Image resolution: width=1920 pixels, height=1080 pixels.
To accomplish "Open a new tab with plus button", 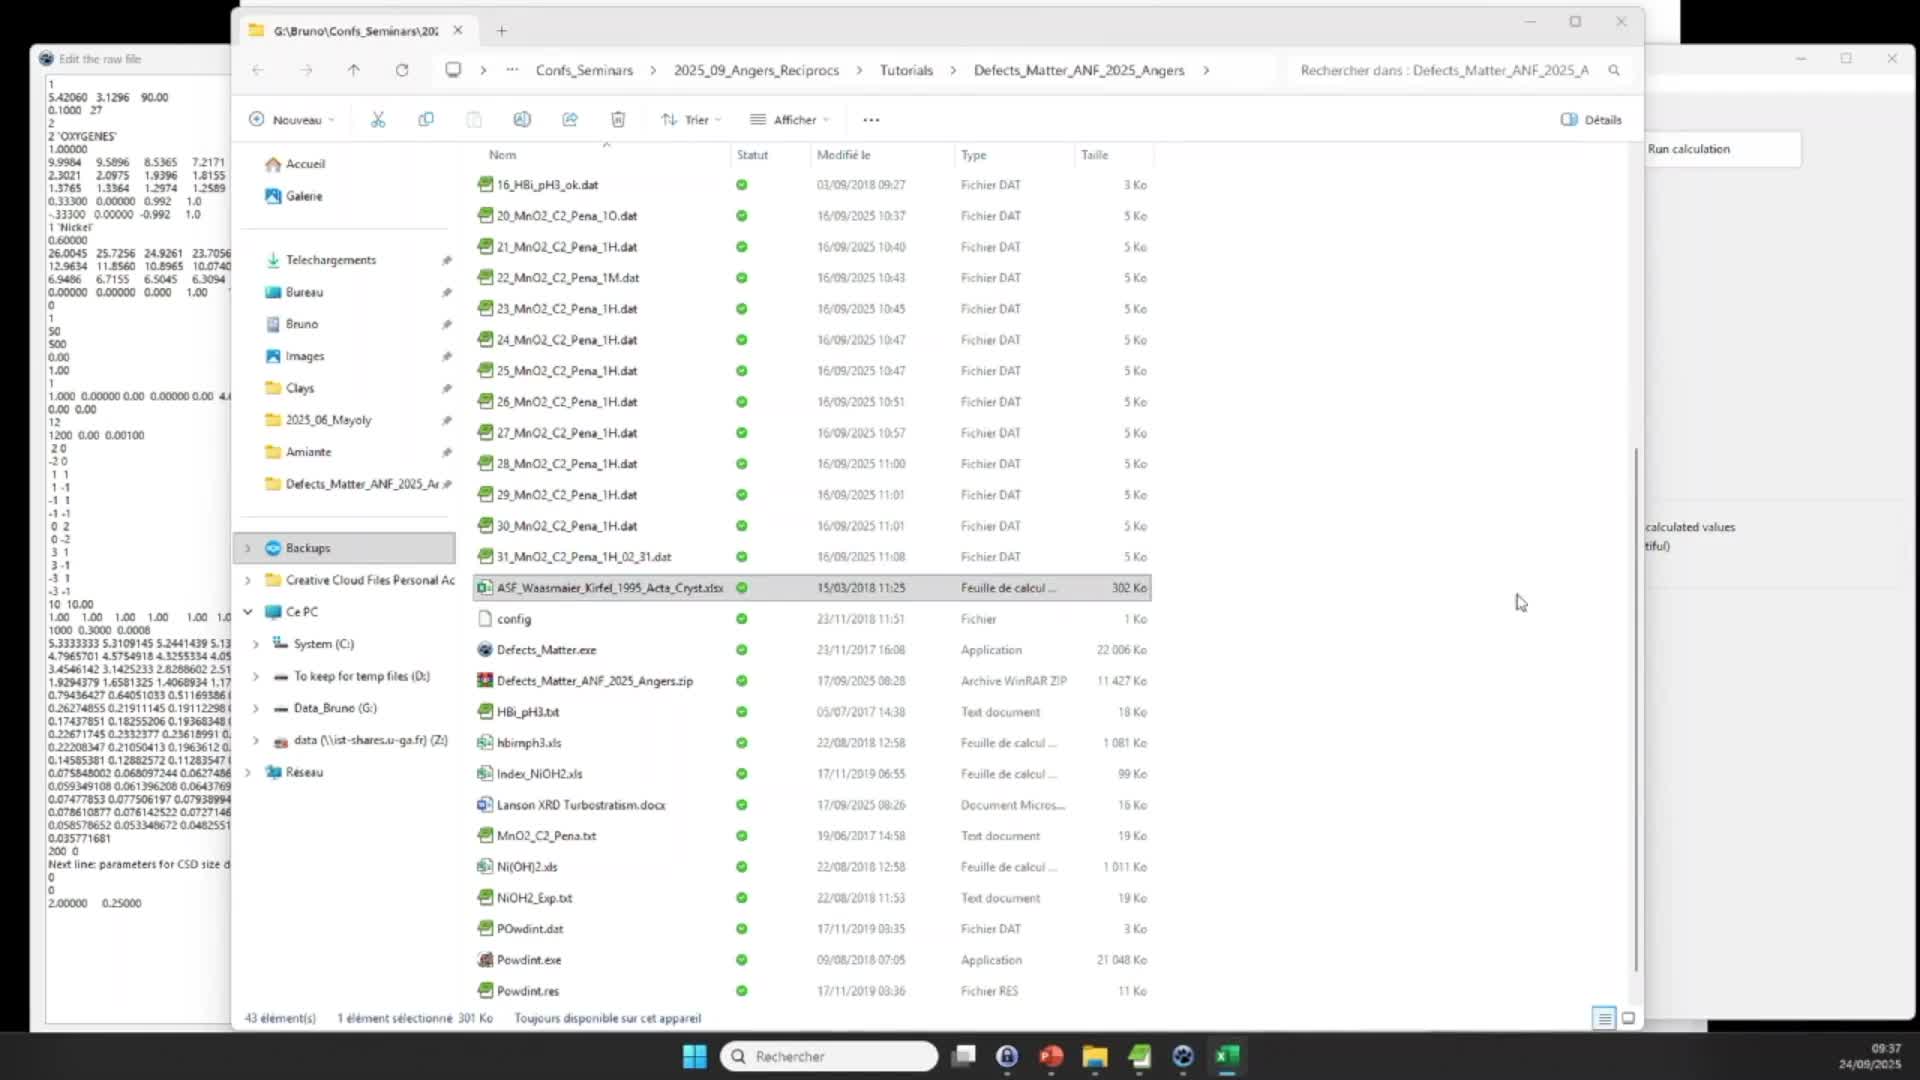I will pyautogui.click(x=502, y=31).
